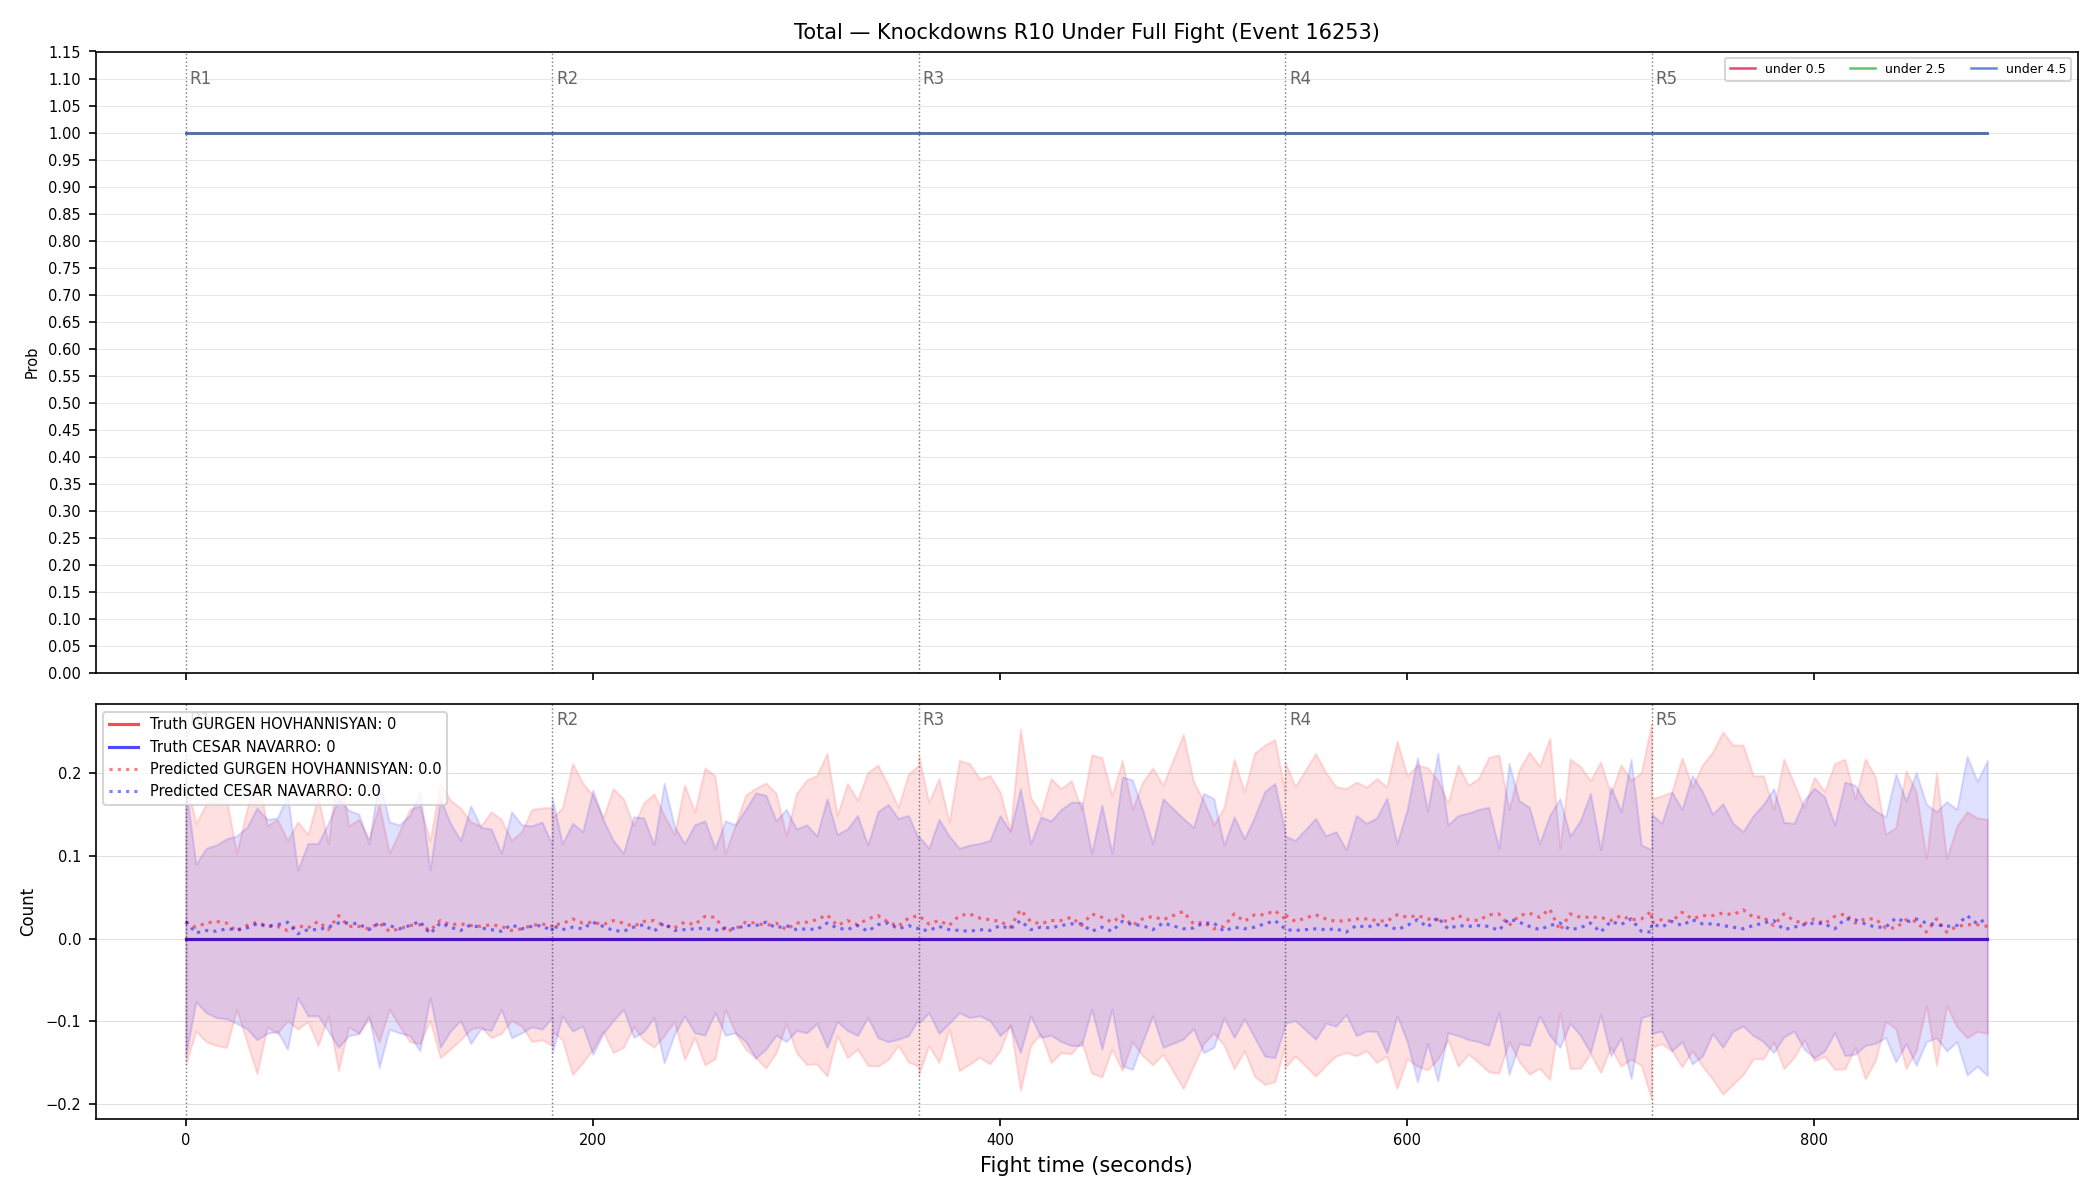2100x1200 pixels.
Task: Click the R3 marker in bottom chart
Action: click(x=933, y=719)
